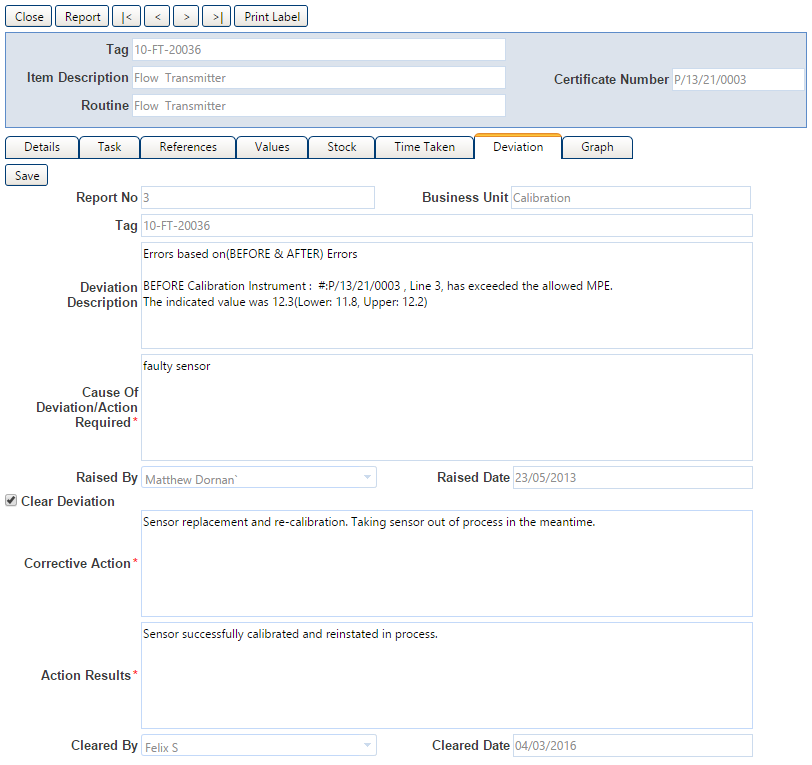Uncheck the Clear Deviation checkbox
The height and width of the screenshot is (765, 812).
[x=11, y=500]
